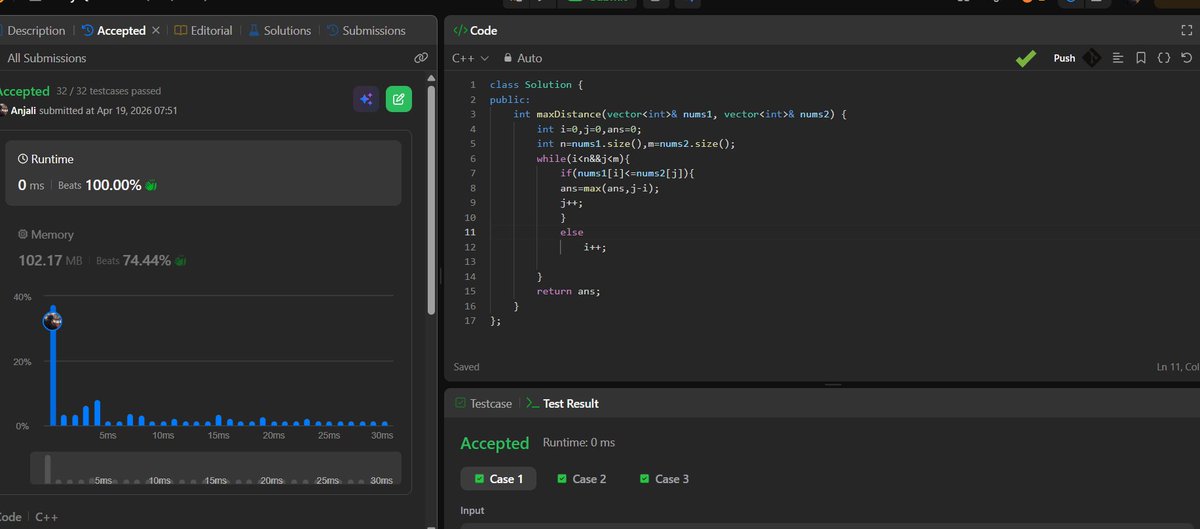Switch to the Testcase tab
The height and width of the screenshot is (529, 1200).
click(483, 403)
